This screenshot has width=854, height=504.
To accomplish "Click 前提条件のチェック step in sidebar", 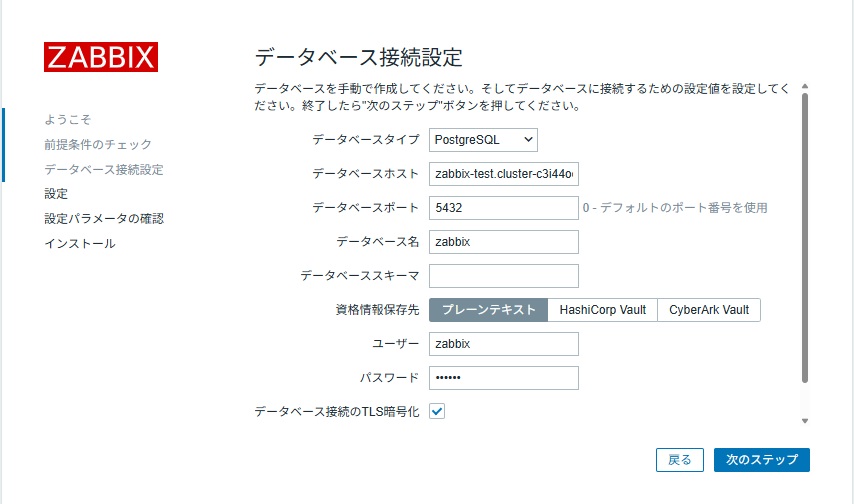I will (98, 145).
